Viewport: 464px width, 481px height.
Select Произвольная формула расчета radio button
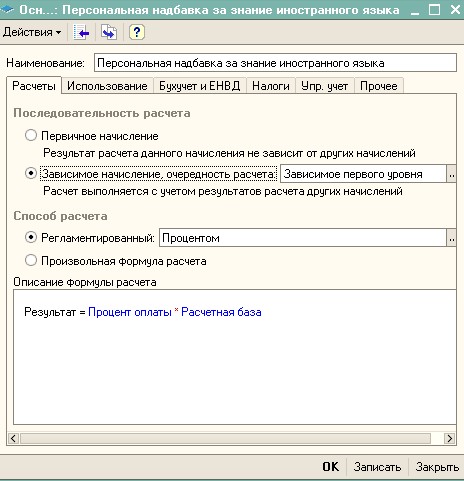click(x=31, y=260)
